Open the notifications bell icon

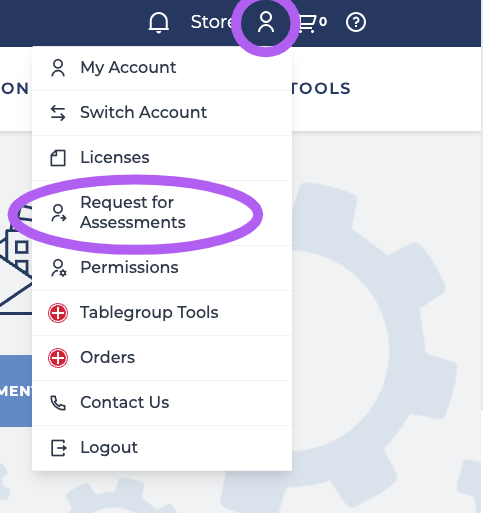159,23
